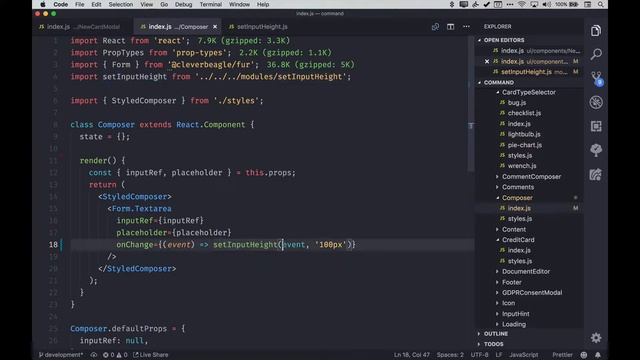Open the Search view in activity bar

point(596,54)
